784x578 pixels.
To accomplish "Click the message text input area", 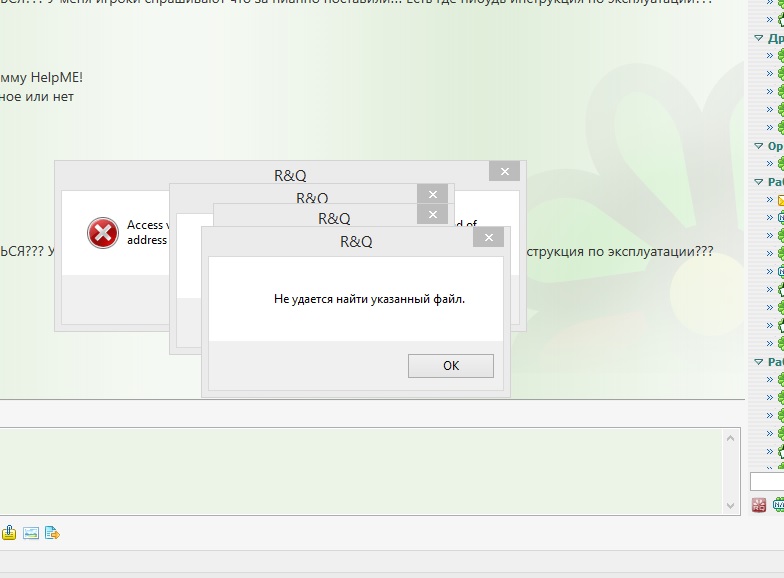I will pyautogui.click(x=360, y=472).
